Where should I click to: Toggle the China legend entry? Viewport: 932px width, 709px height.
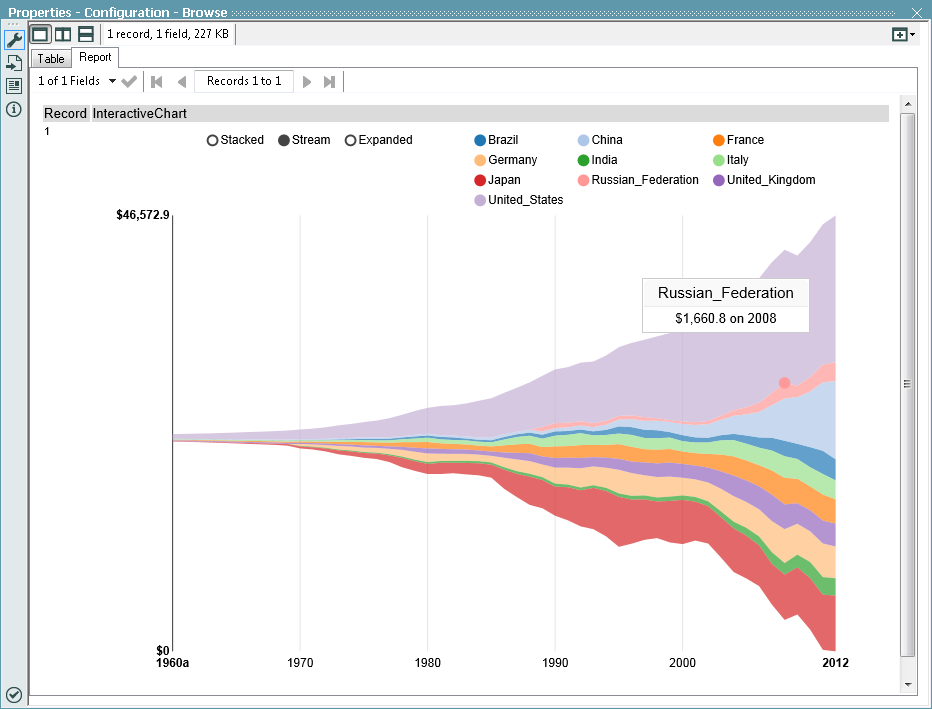[606, 140]
